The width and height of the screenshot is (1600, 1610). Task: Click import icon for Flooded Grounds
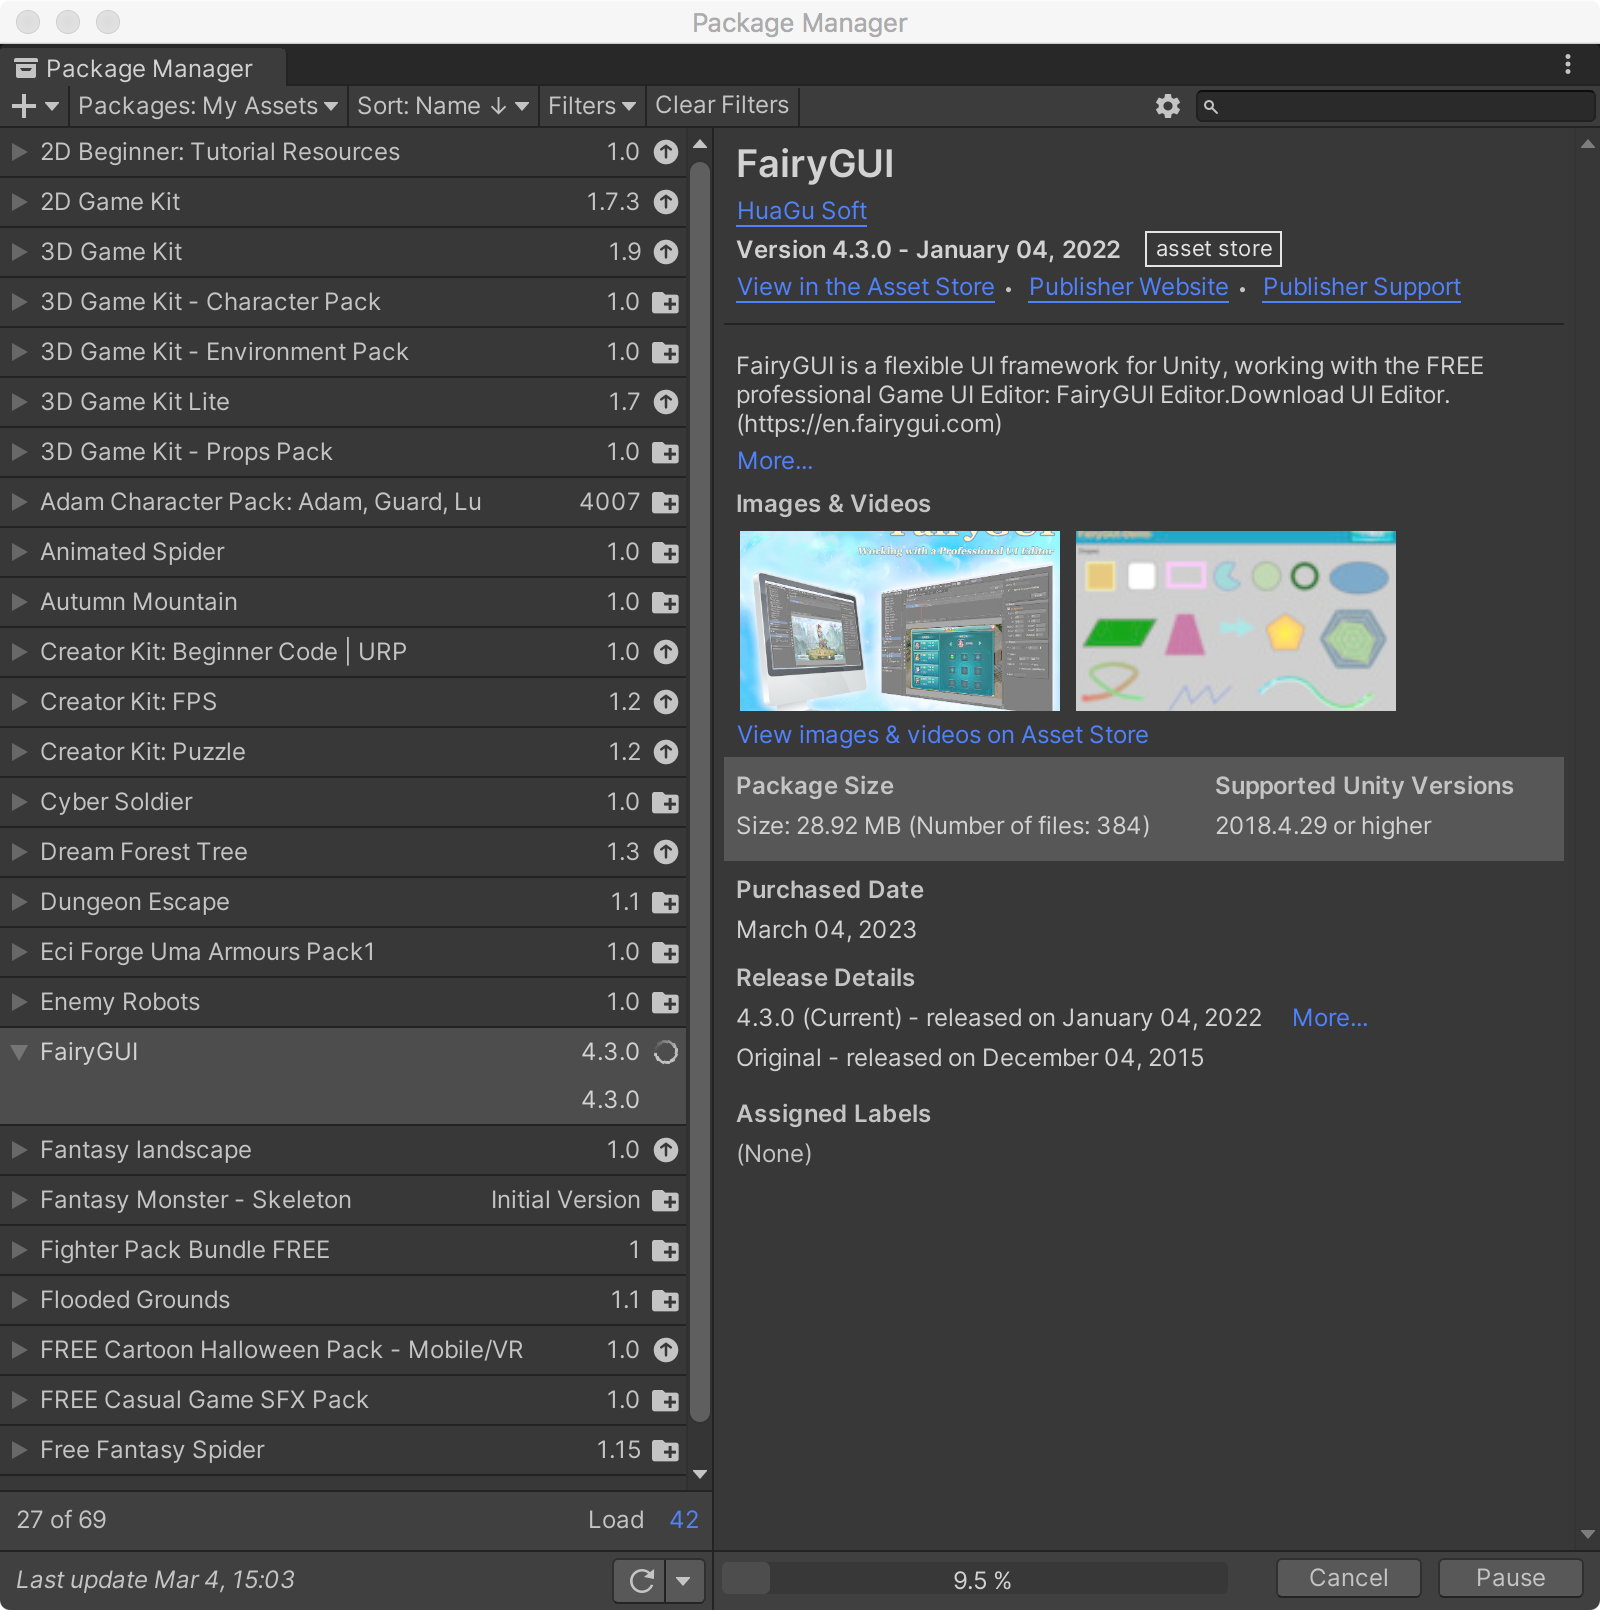pos(666,1300)
